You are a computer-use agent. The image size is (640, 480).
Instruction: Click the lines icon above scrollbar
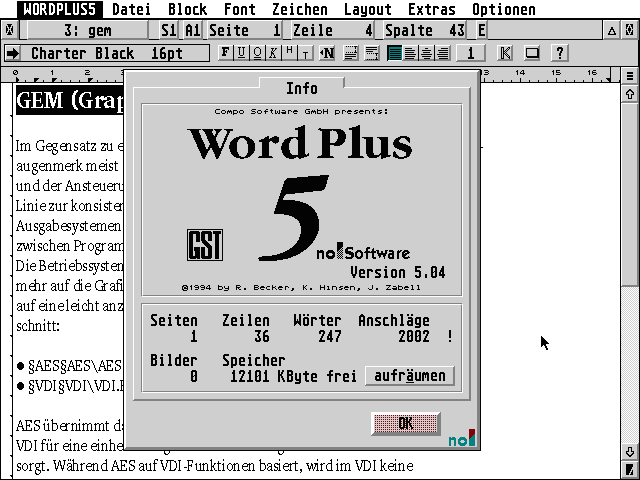point(629,76)
